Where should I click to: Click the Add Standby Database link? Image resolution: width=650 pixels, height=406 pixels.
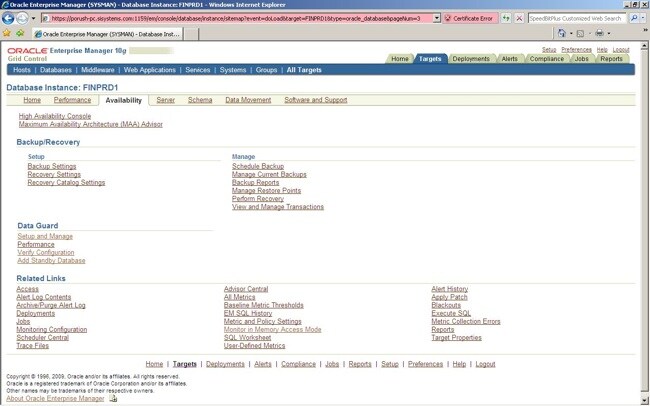click(51, 260)
